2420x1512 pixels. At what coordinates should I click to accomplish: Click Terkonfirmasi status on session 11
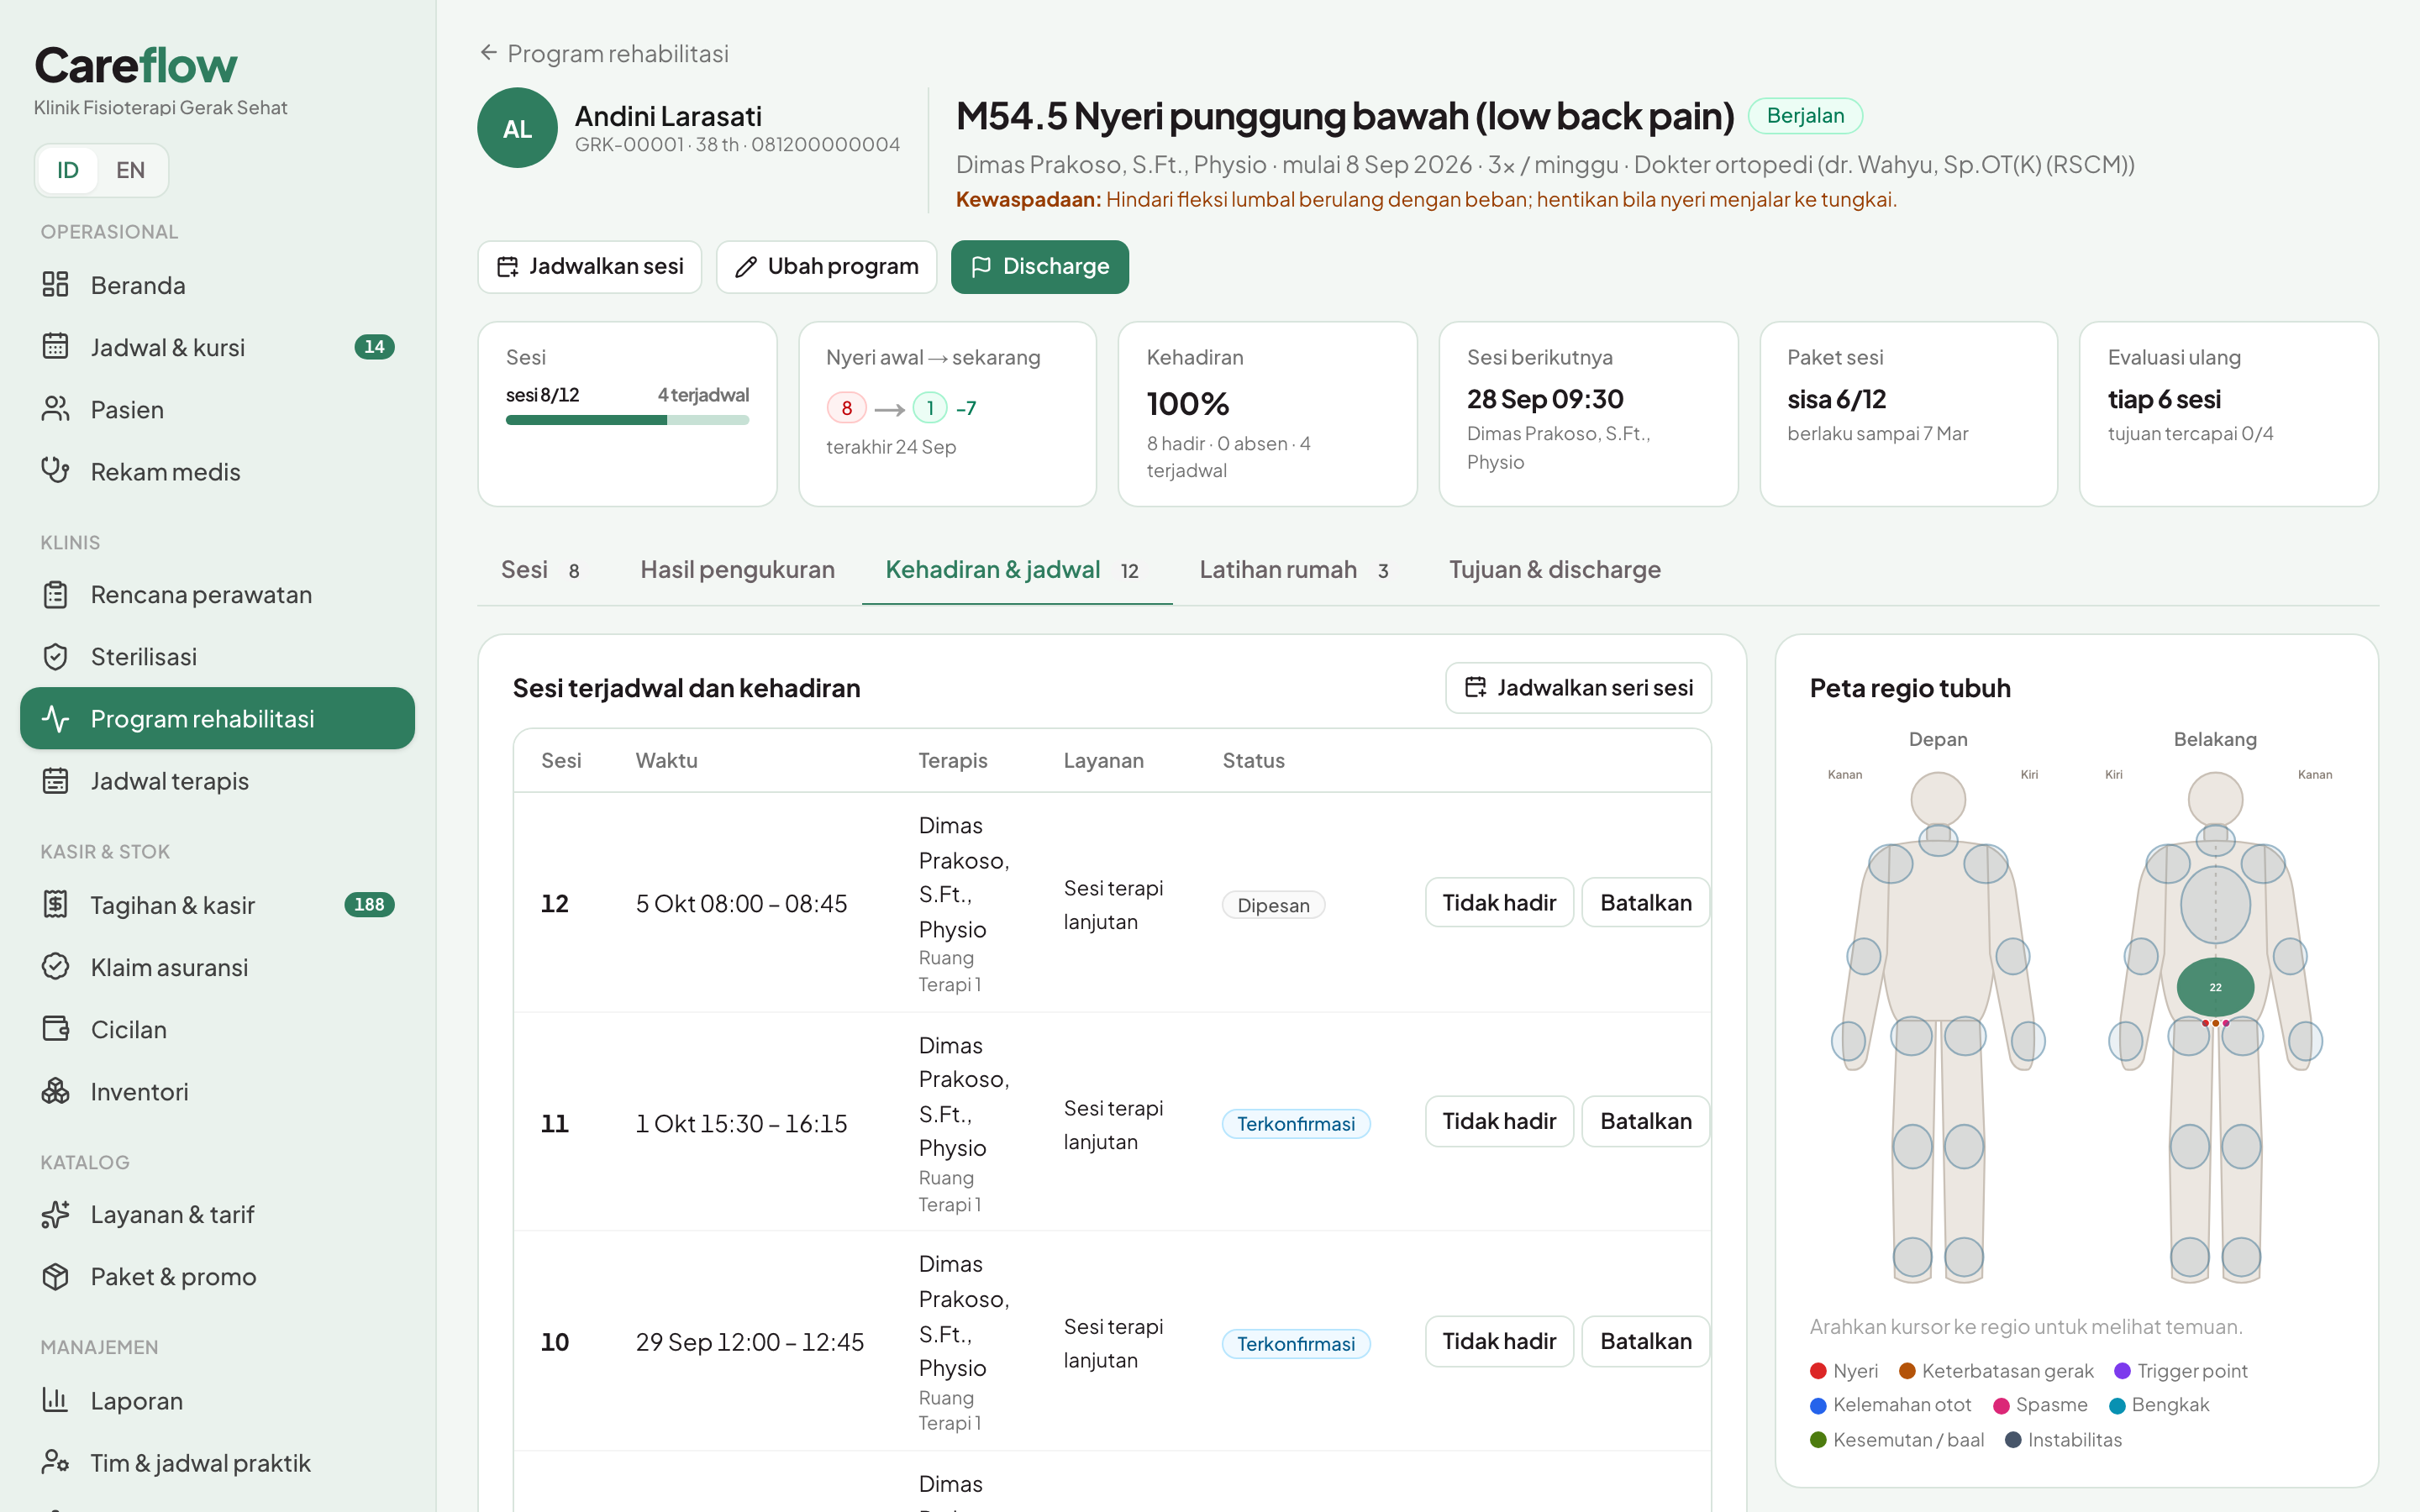click(1296, 1124)
